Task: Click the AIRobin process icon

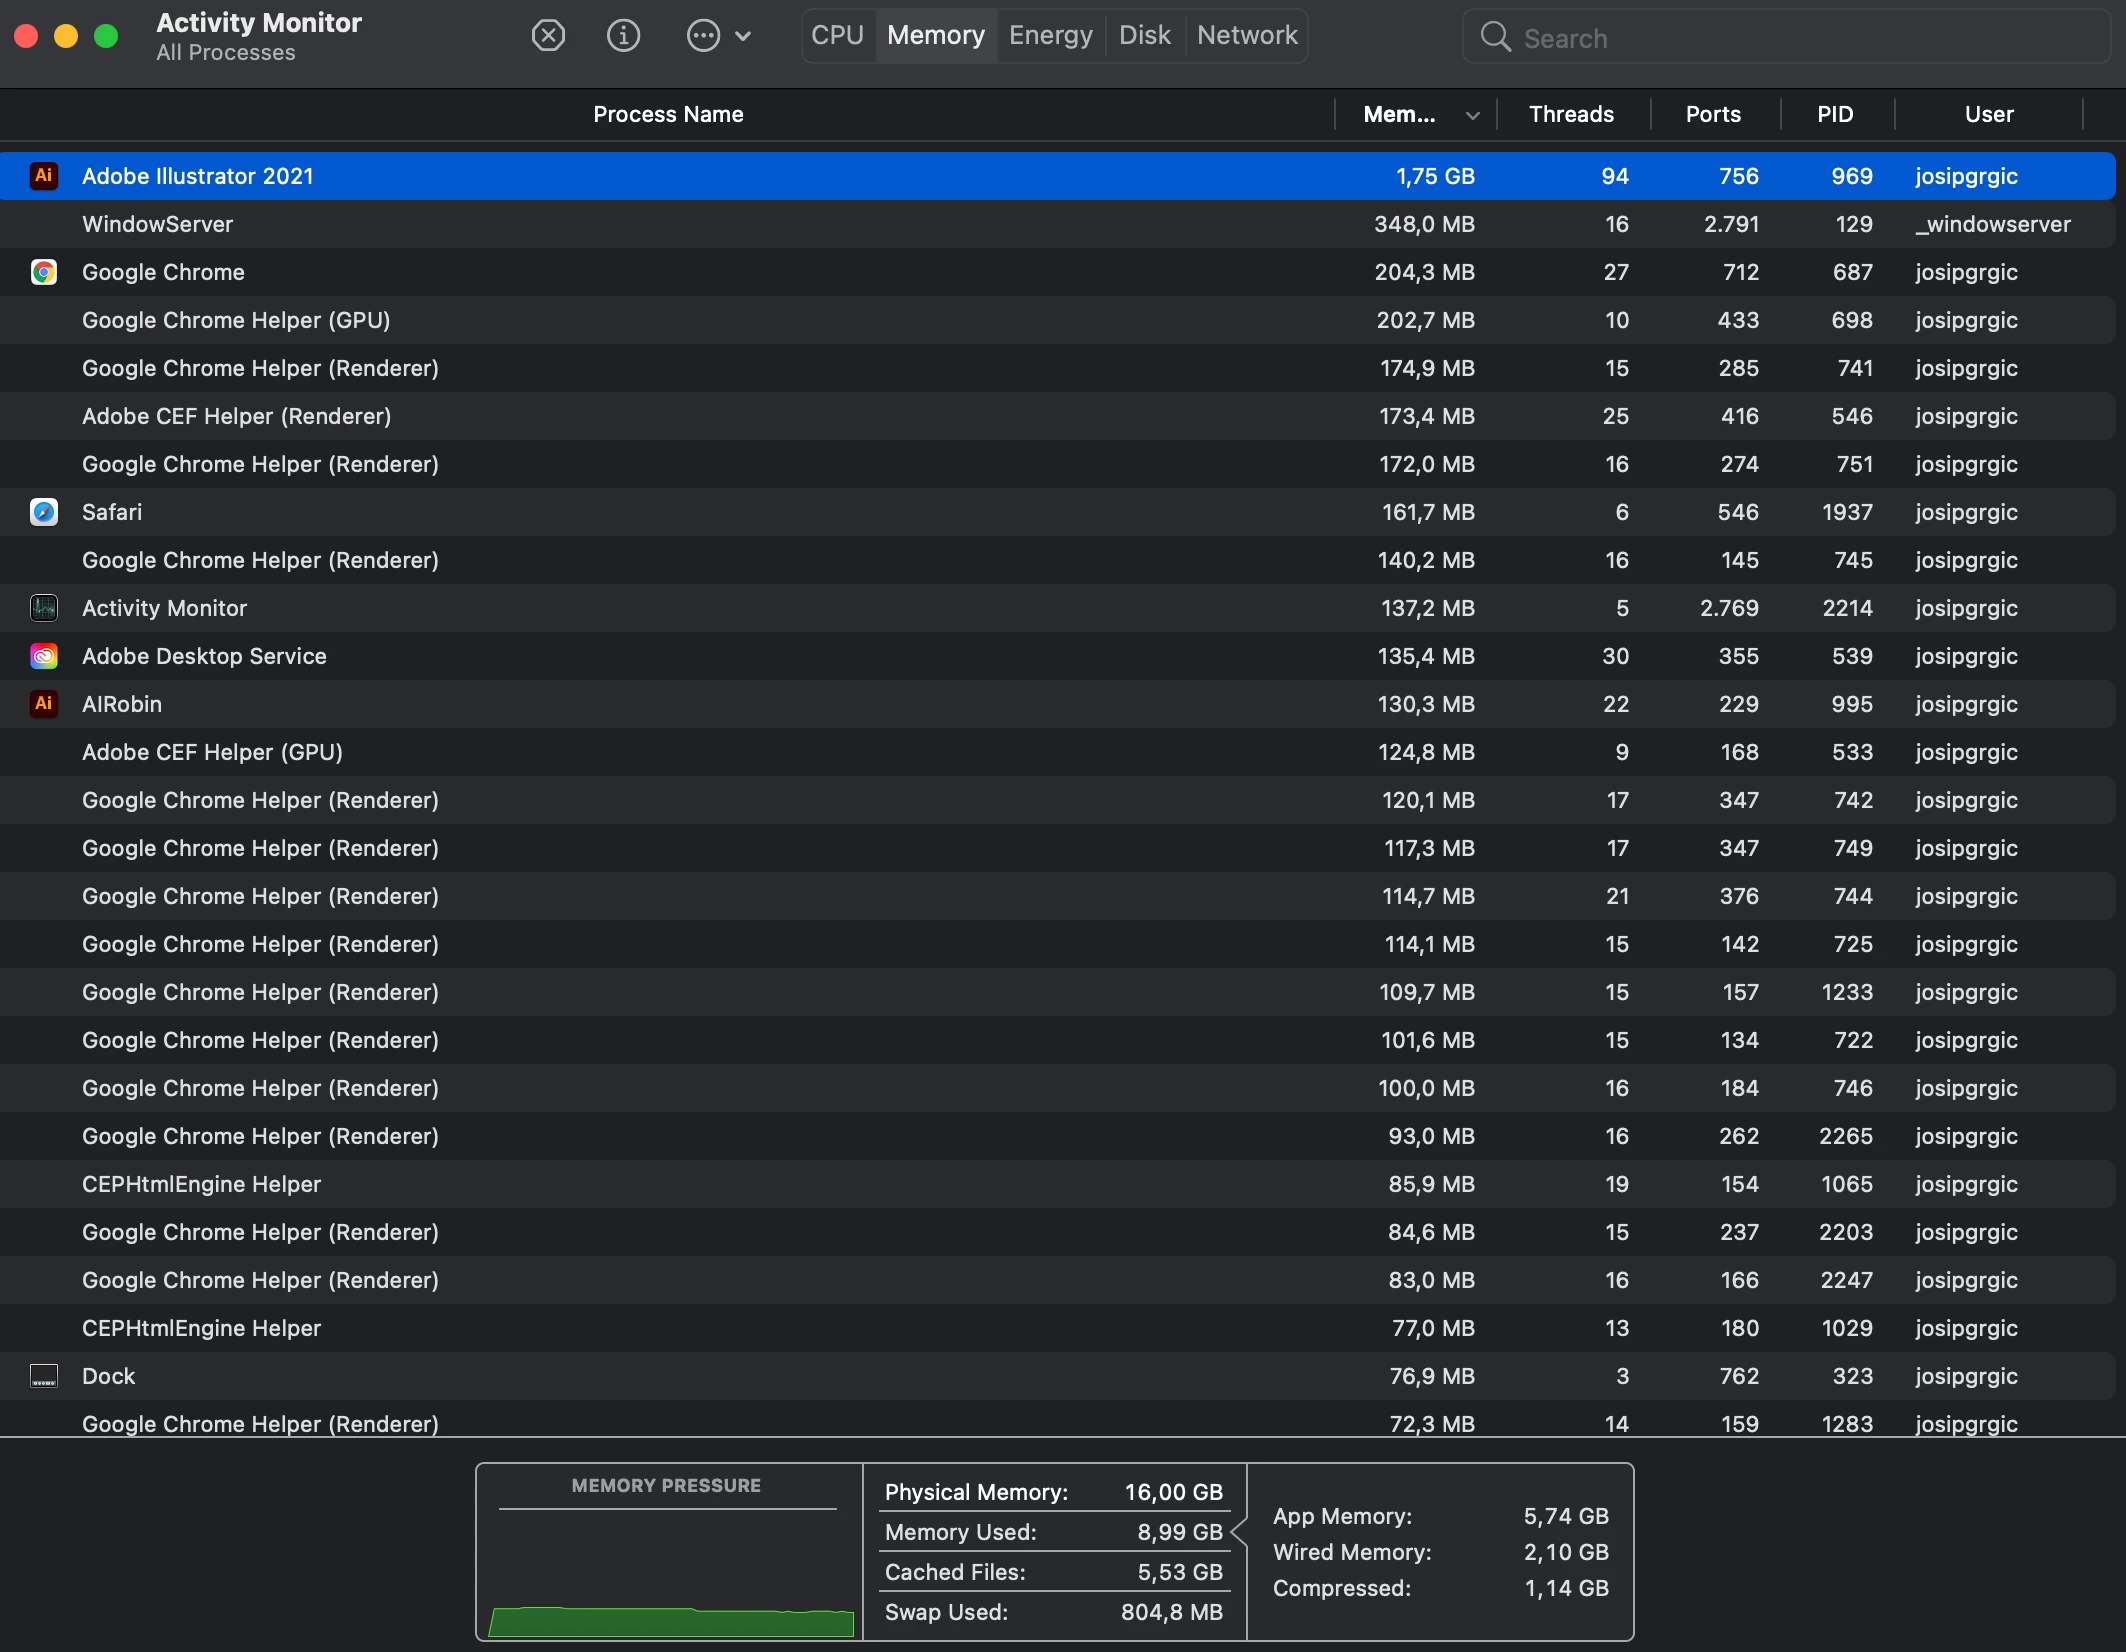Action: [x=43, y=704]
